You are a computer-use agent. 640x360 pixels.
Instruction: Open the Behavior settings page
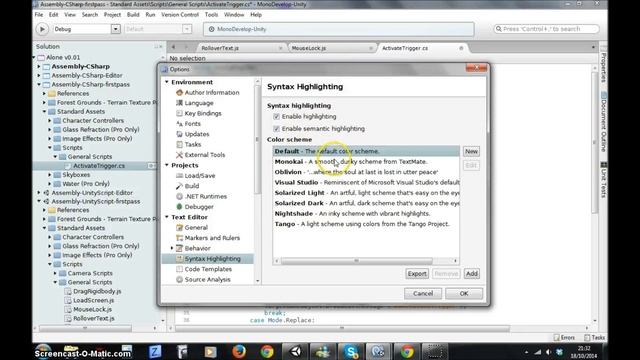pos(197,248)
